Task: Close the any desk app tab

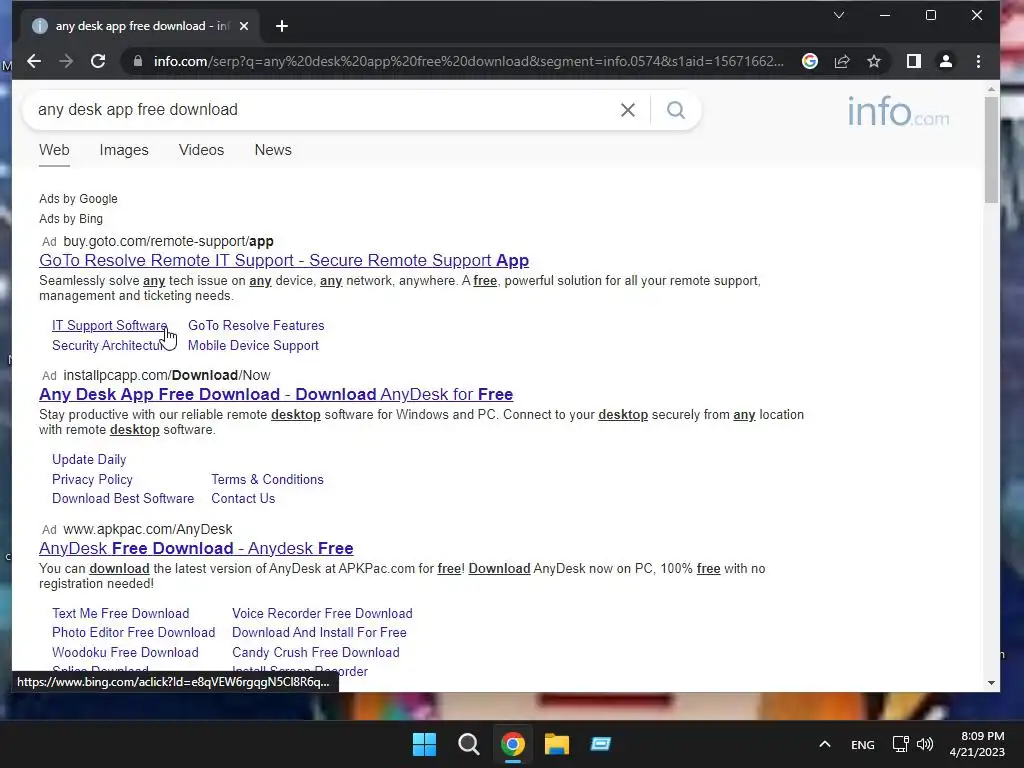Action: 244,26
